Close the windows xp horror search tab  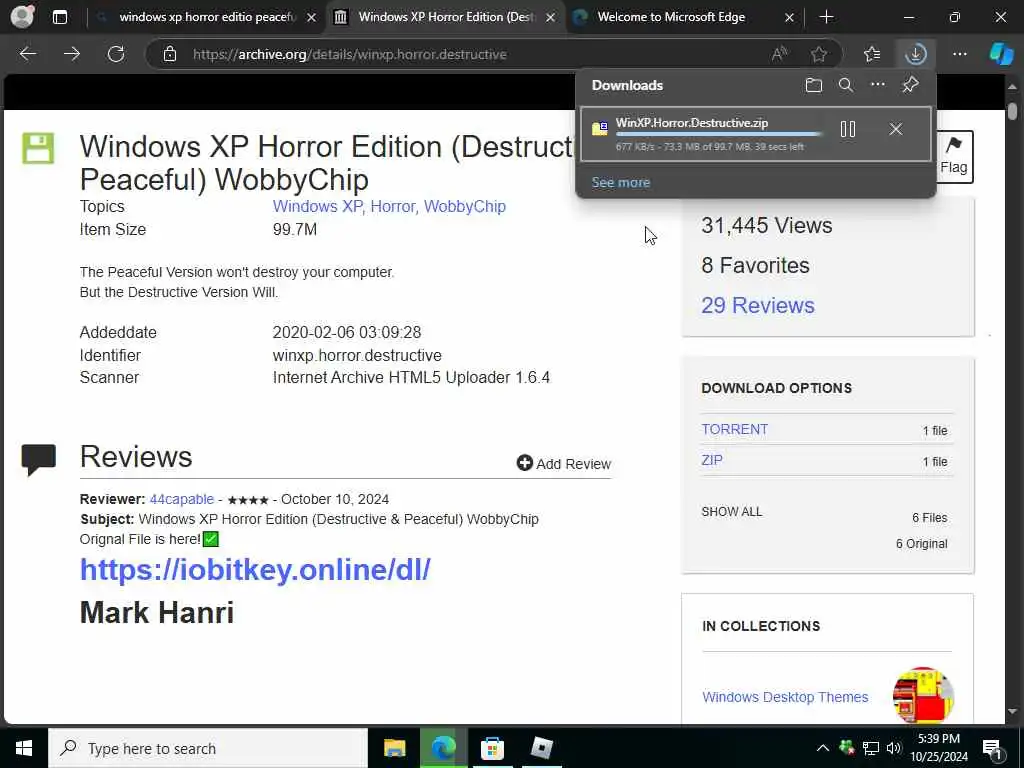312,18
